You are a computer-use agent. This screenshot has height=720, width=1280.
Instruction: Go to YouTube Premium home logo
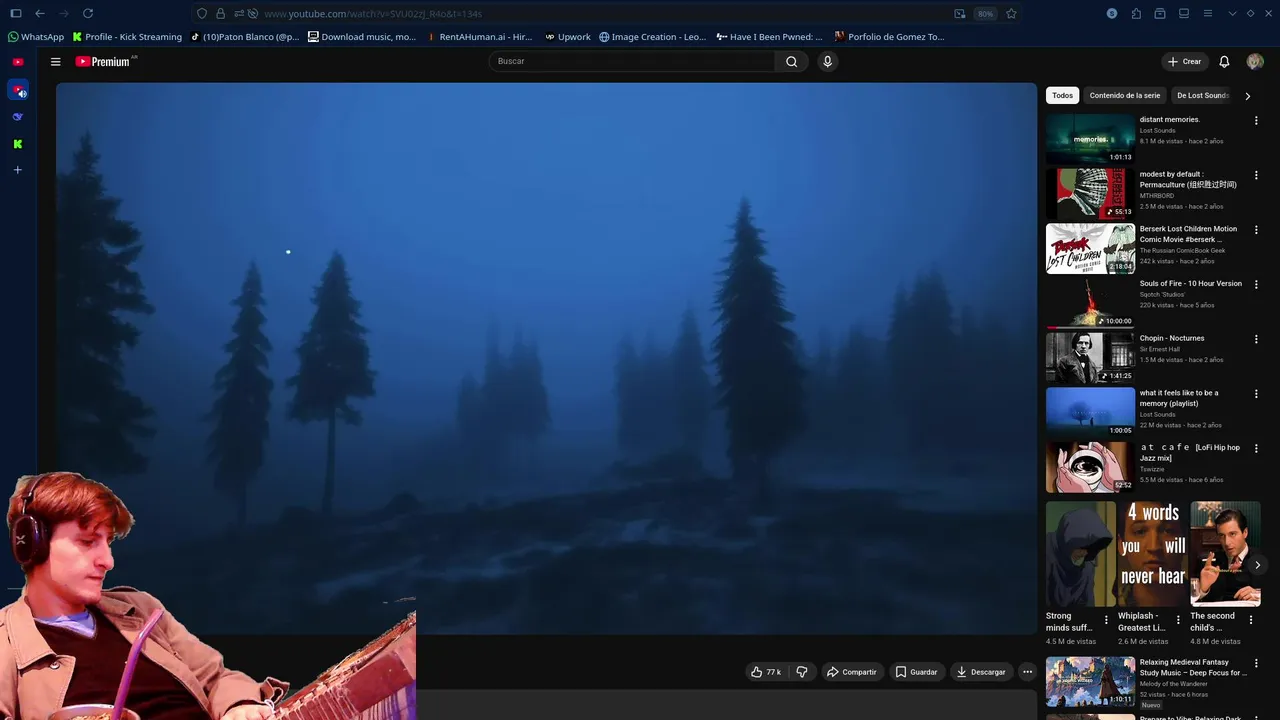click(x=104, y=62)
